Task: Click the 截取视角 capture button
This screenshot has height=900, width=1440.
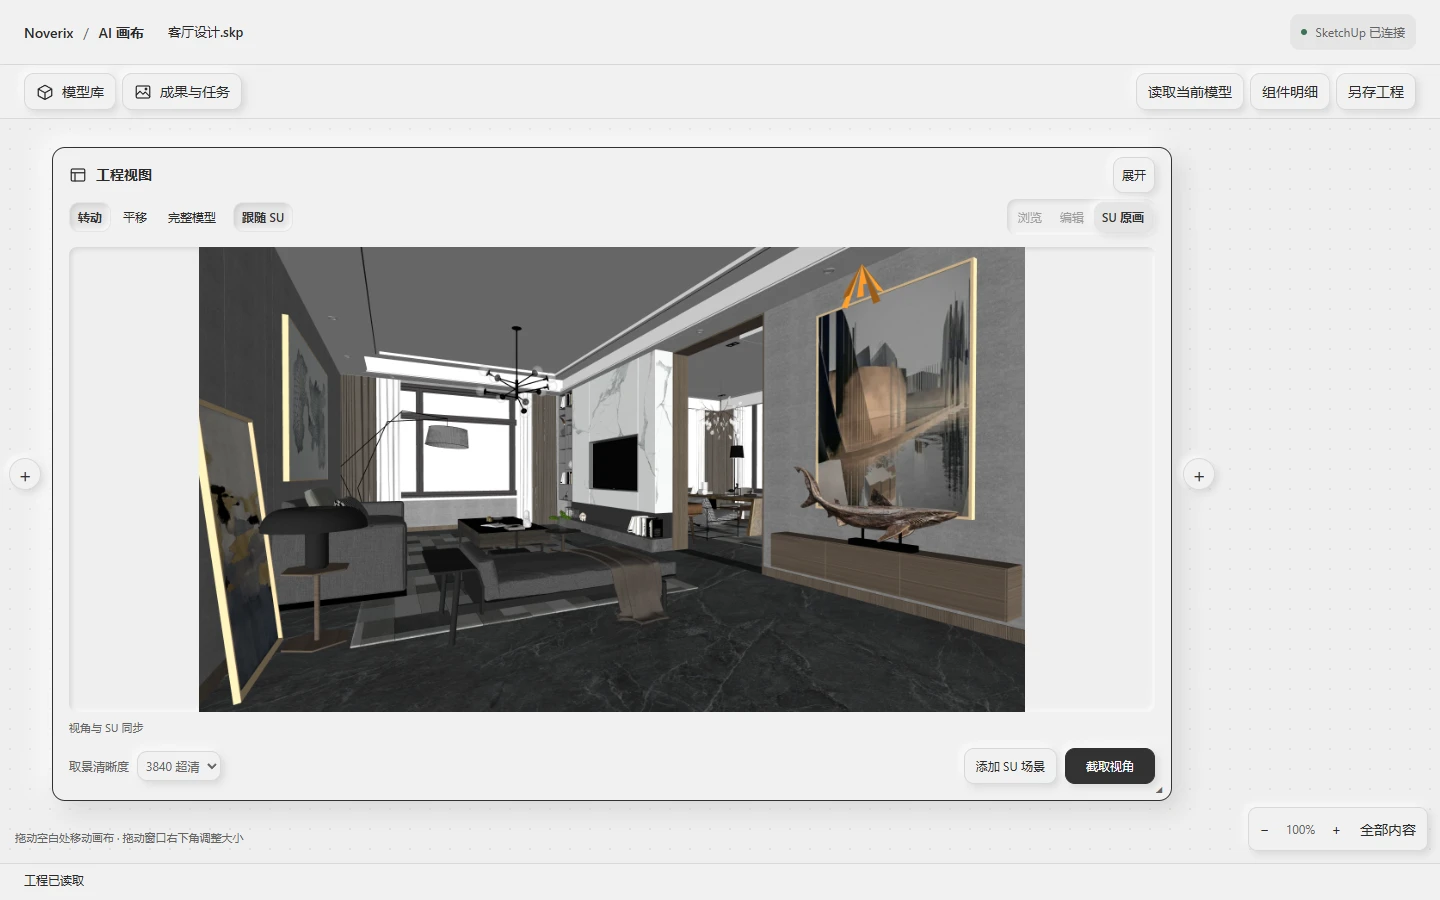Action: click(1110, 767)
